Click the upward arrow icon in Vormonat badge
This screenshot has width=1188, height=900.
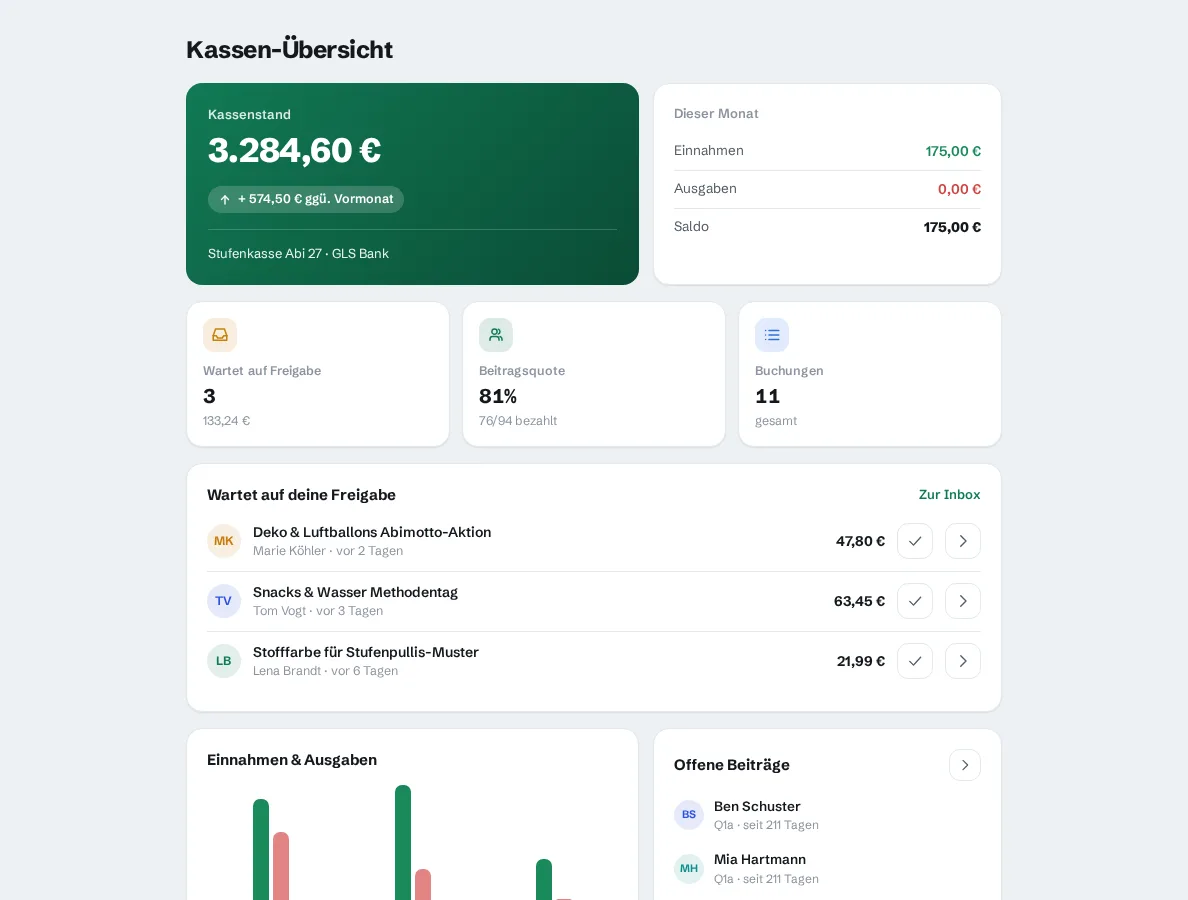(x=225, y=199)
